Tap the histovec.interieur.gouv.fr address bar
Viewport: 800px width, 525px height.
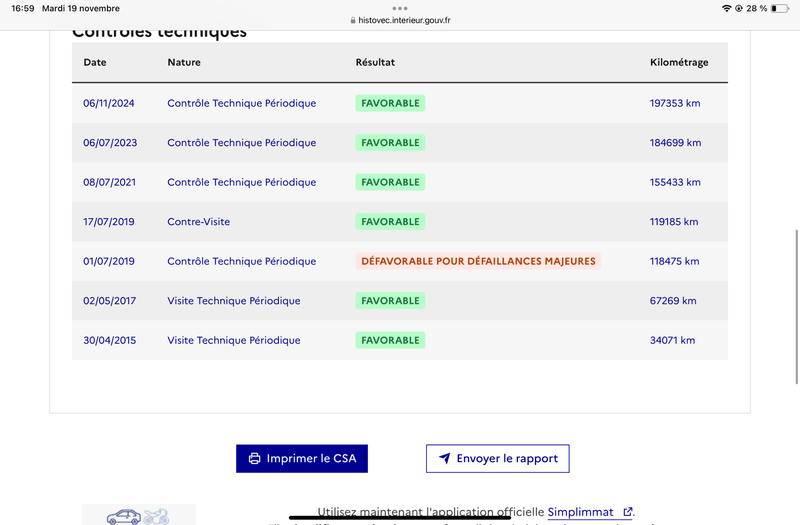[400, 20]
